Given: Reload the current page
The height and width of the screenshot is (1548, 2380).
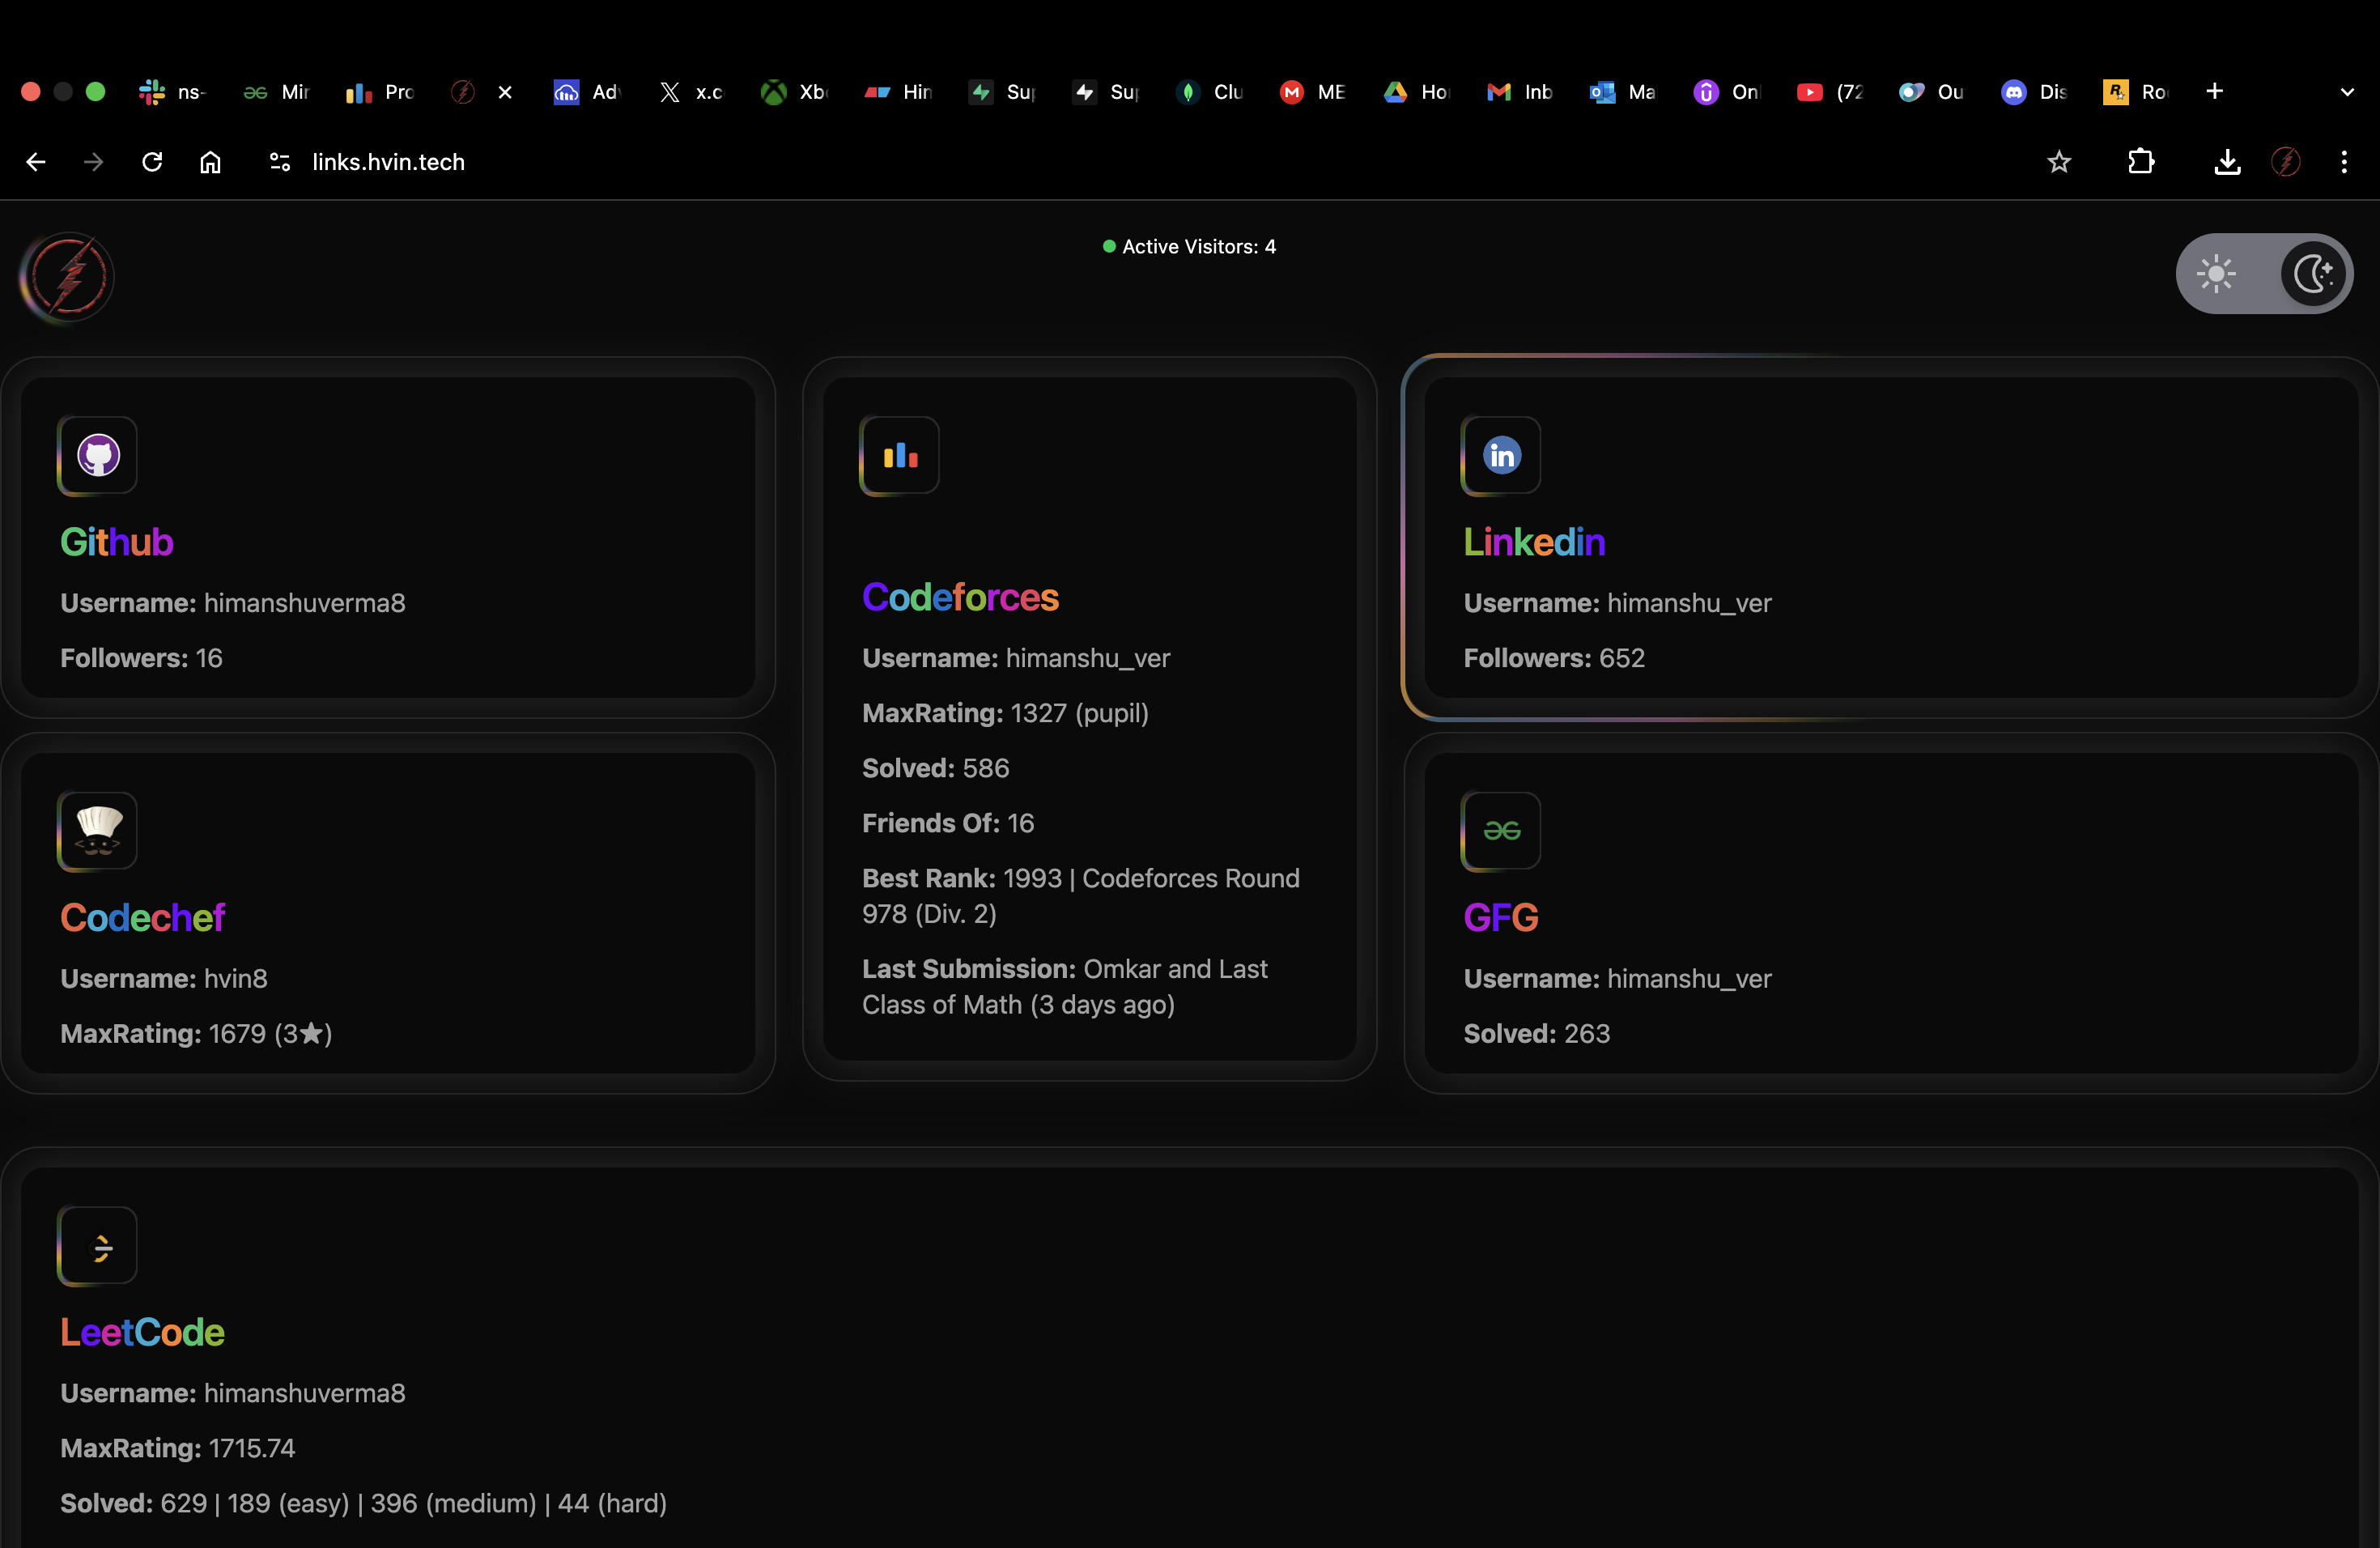Looking at the screenshot, I should 152,162.
